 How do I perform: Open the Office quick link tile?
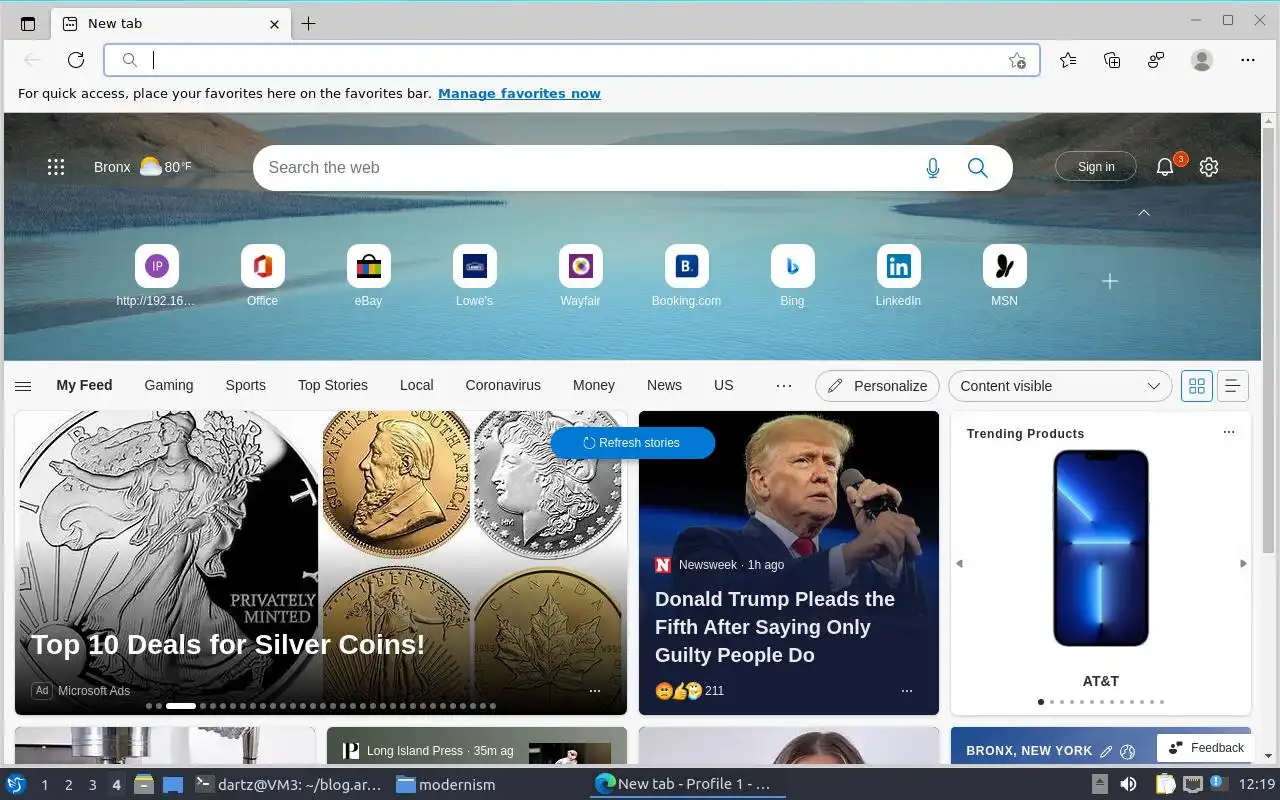[x=262, y=275]
